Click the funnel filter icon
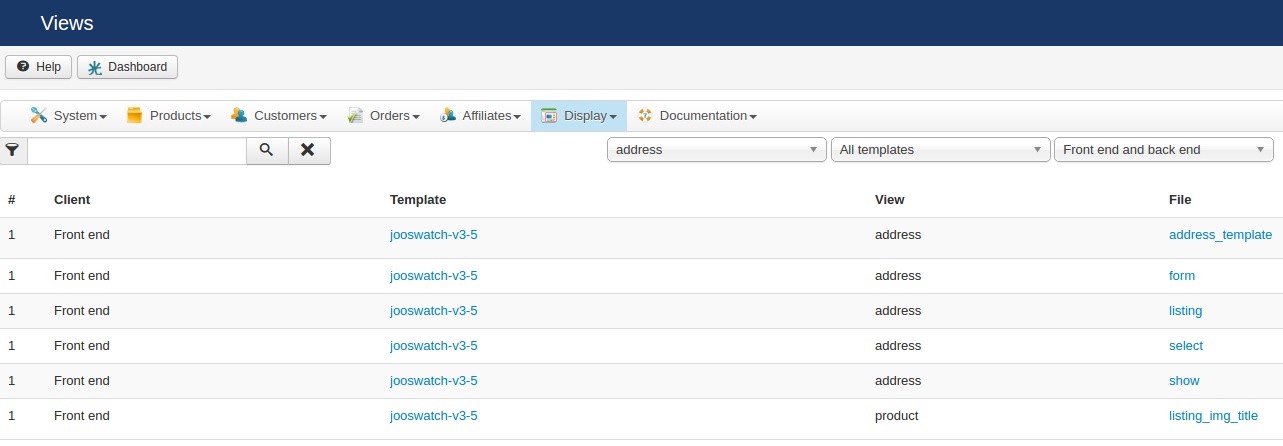This screenshot has height=446, width=1283. 13,150
